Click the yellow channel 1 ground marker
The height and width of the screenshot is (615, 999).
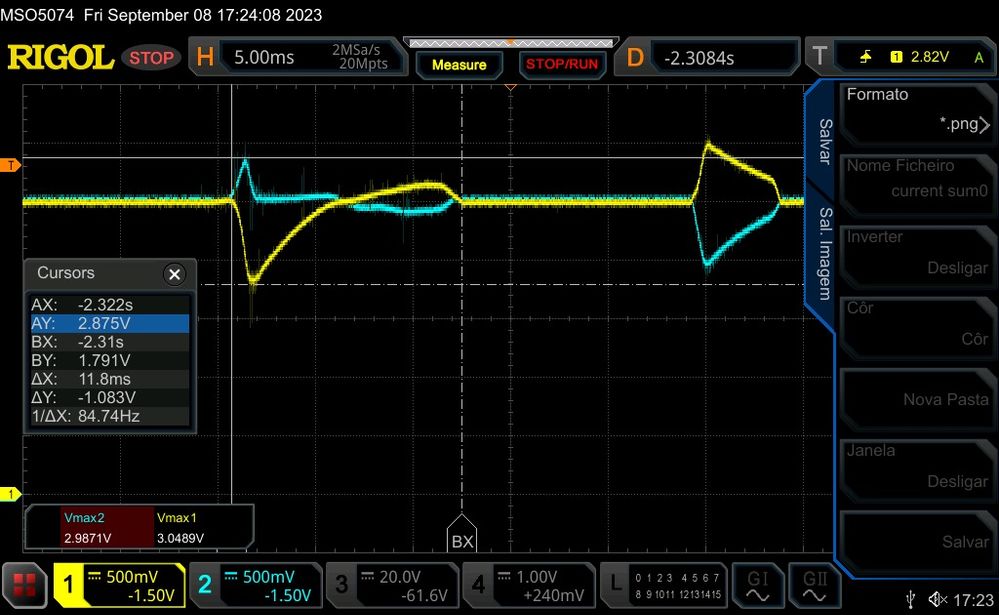point(11,494)
